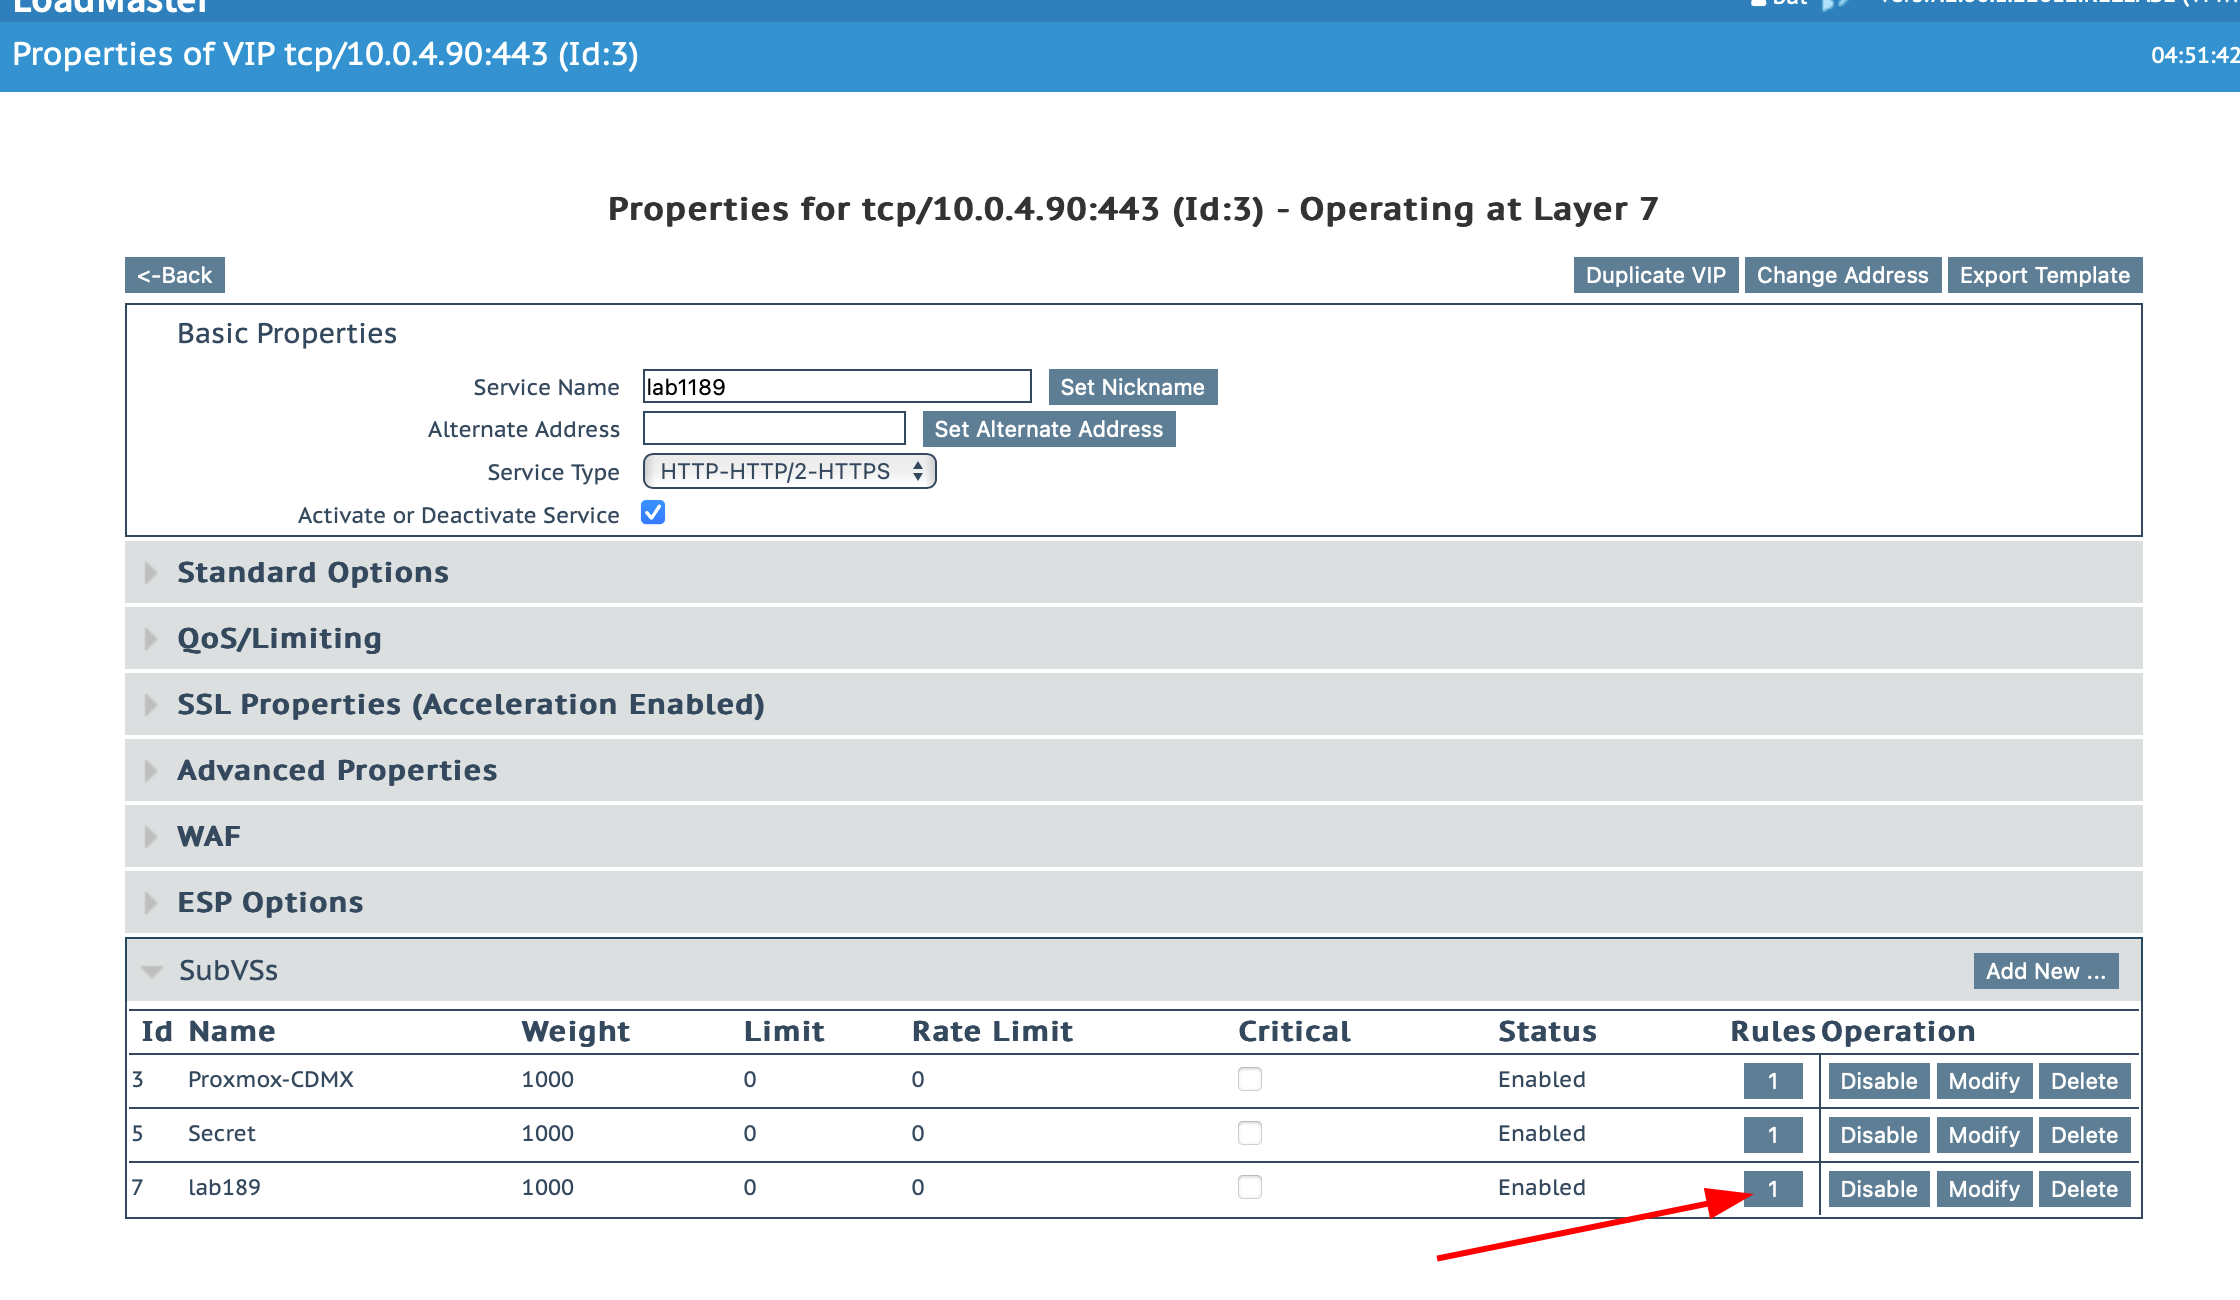Expand the Standard Options section
Viewport: 2240px width, 1300px height.
pyautogui.click(x=312, y=572)
